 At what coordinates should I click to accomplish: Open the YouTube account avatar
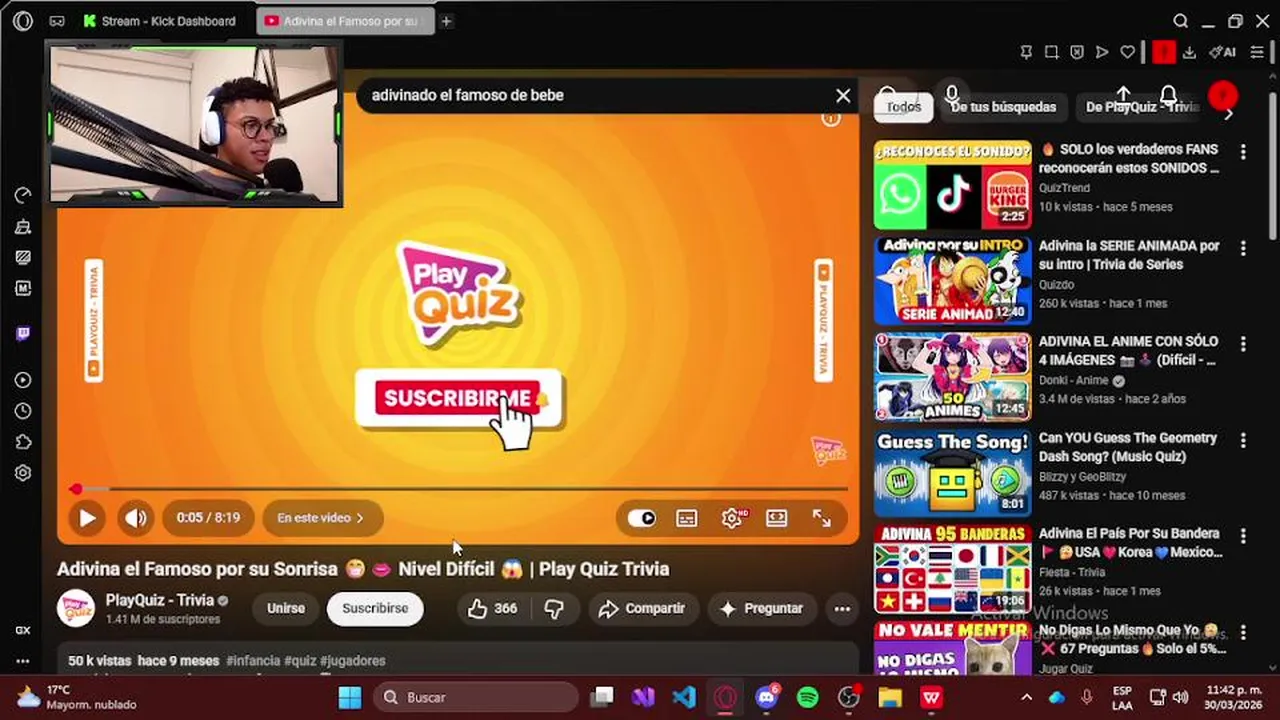click(1223, 96)
